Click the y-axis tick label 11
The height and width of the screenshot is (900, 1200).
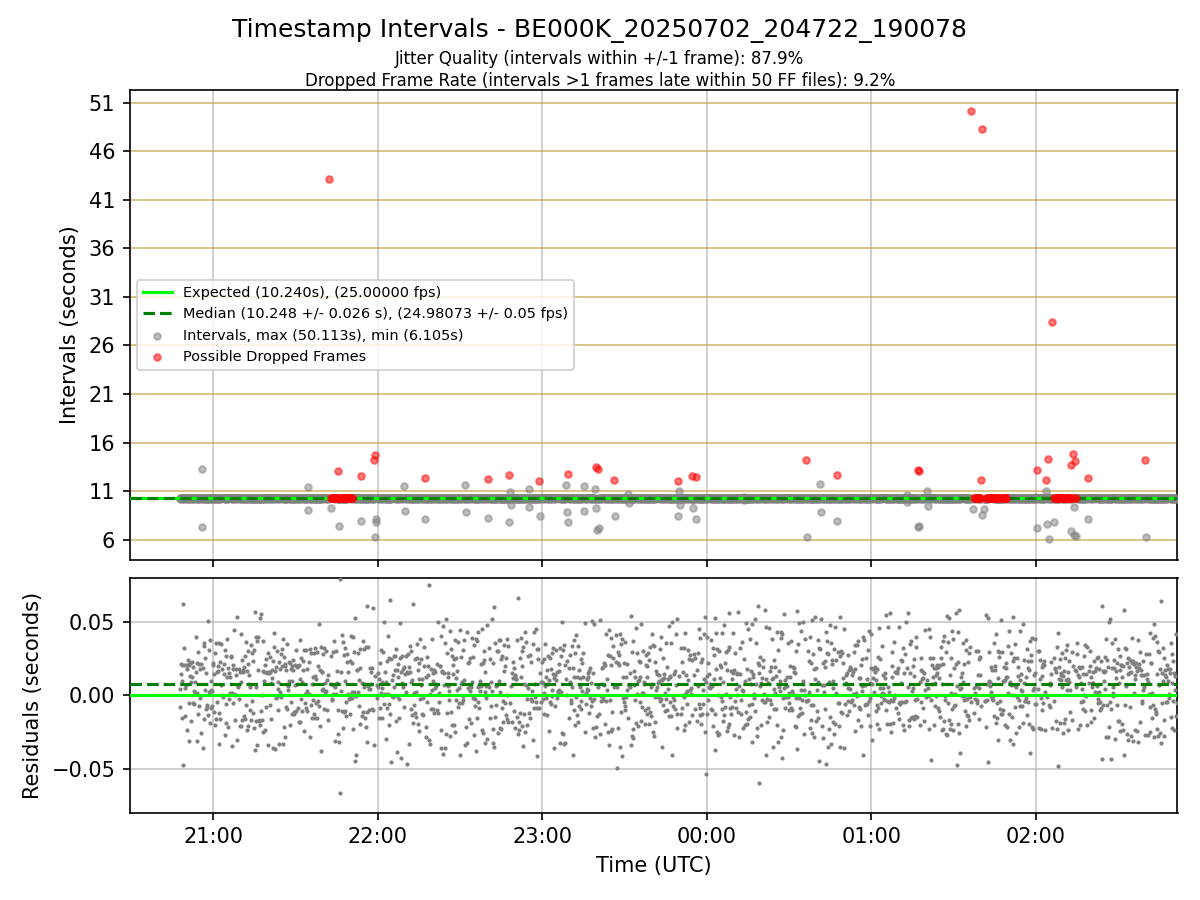click(x=104, y=491)
